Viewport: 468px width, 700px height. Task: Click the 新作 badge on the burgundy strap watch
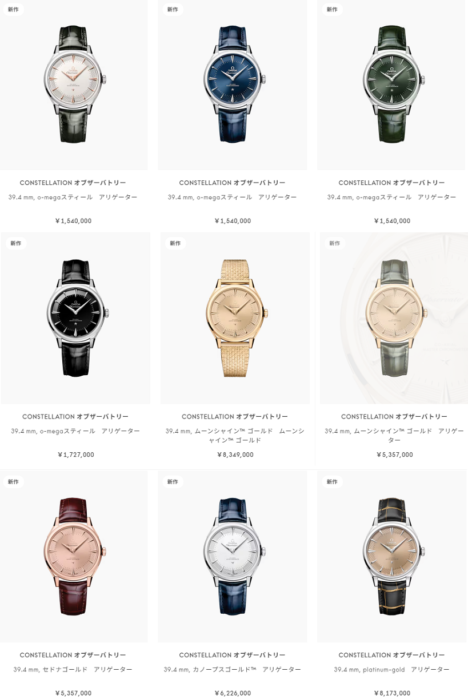(x=13, y=482)
